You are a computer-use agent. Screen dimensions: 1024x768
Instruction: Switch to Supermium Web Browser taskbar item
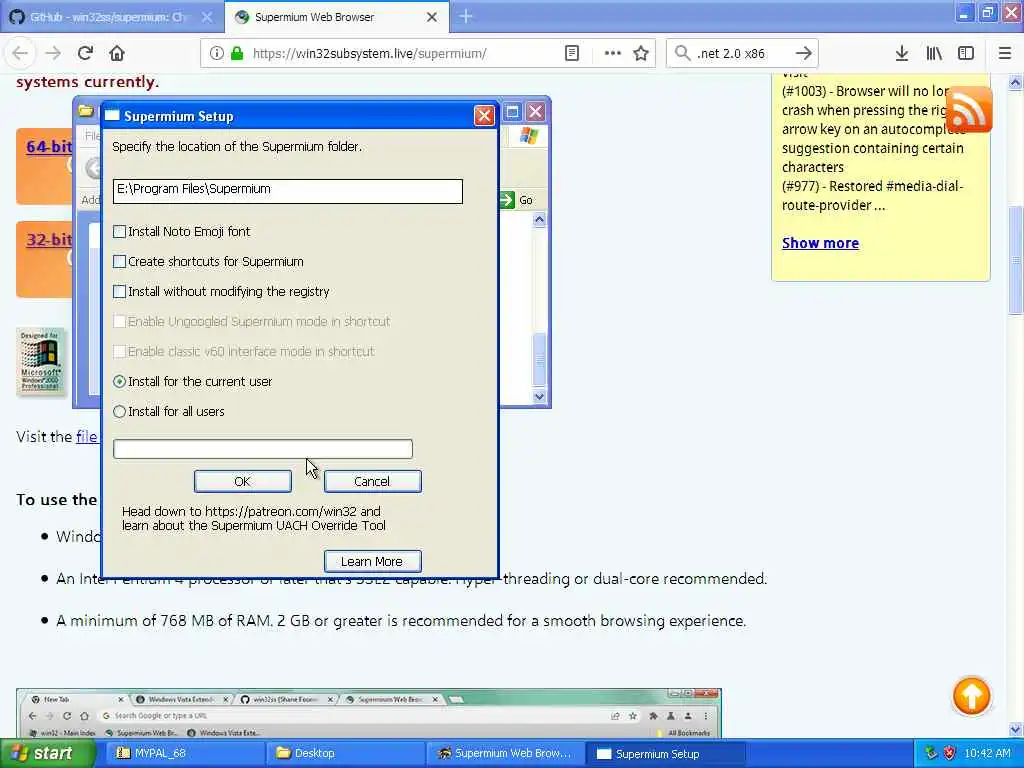[x=504, y=753]
